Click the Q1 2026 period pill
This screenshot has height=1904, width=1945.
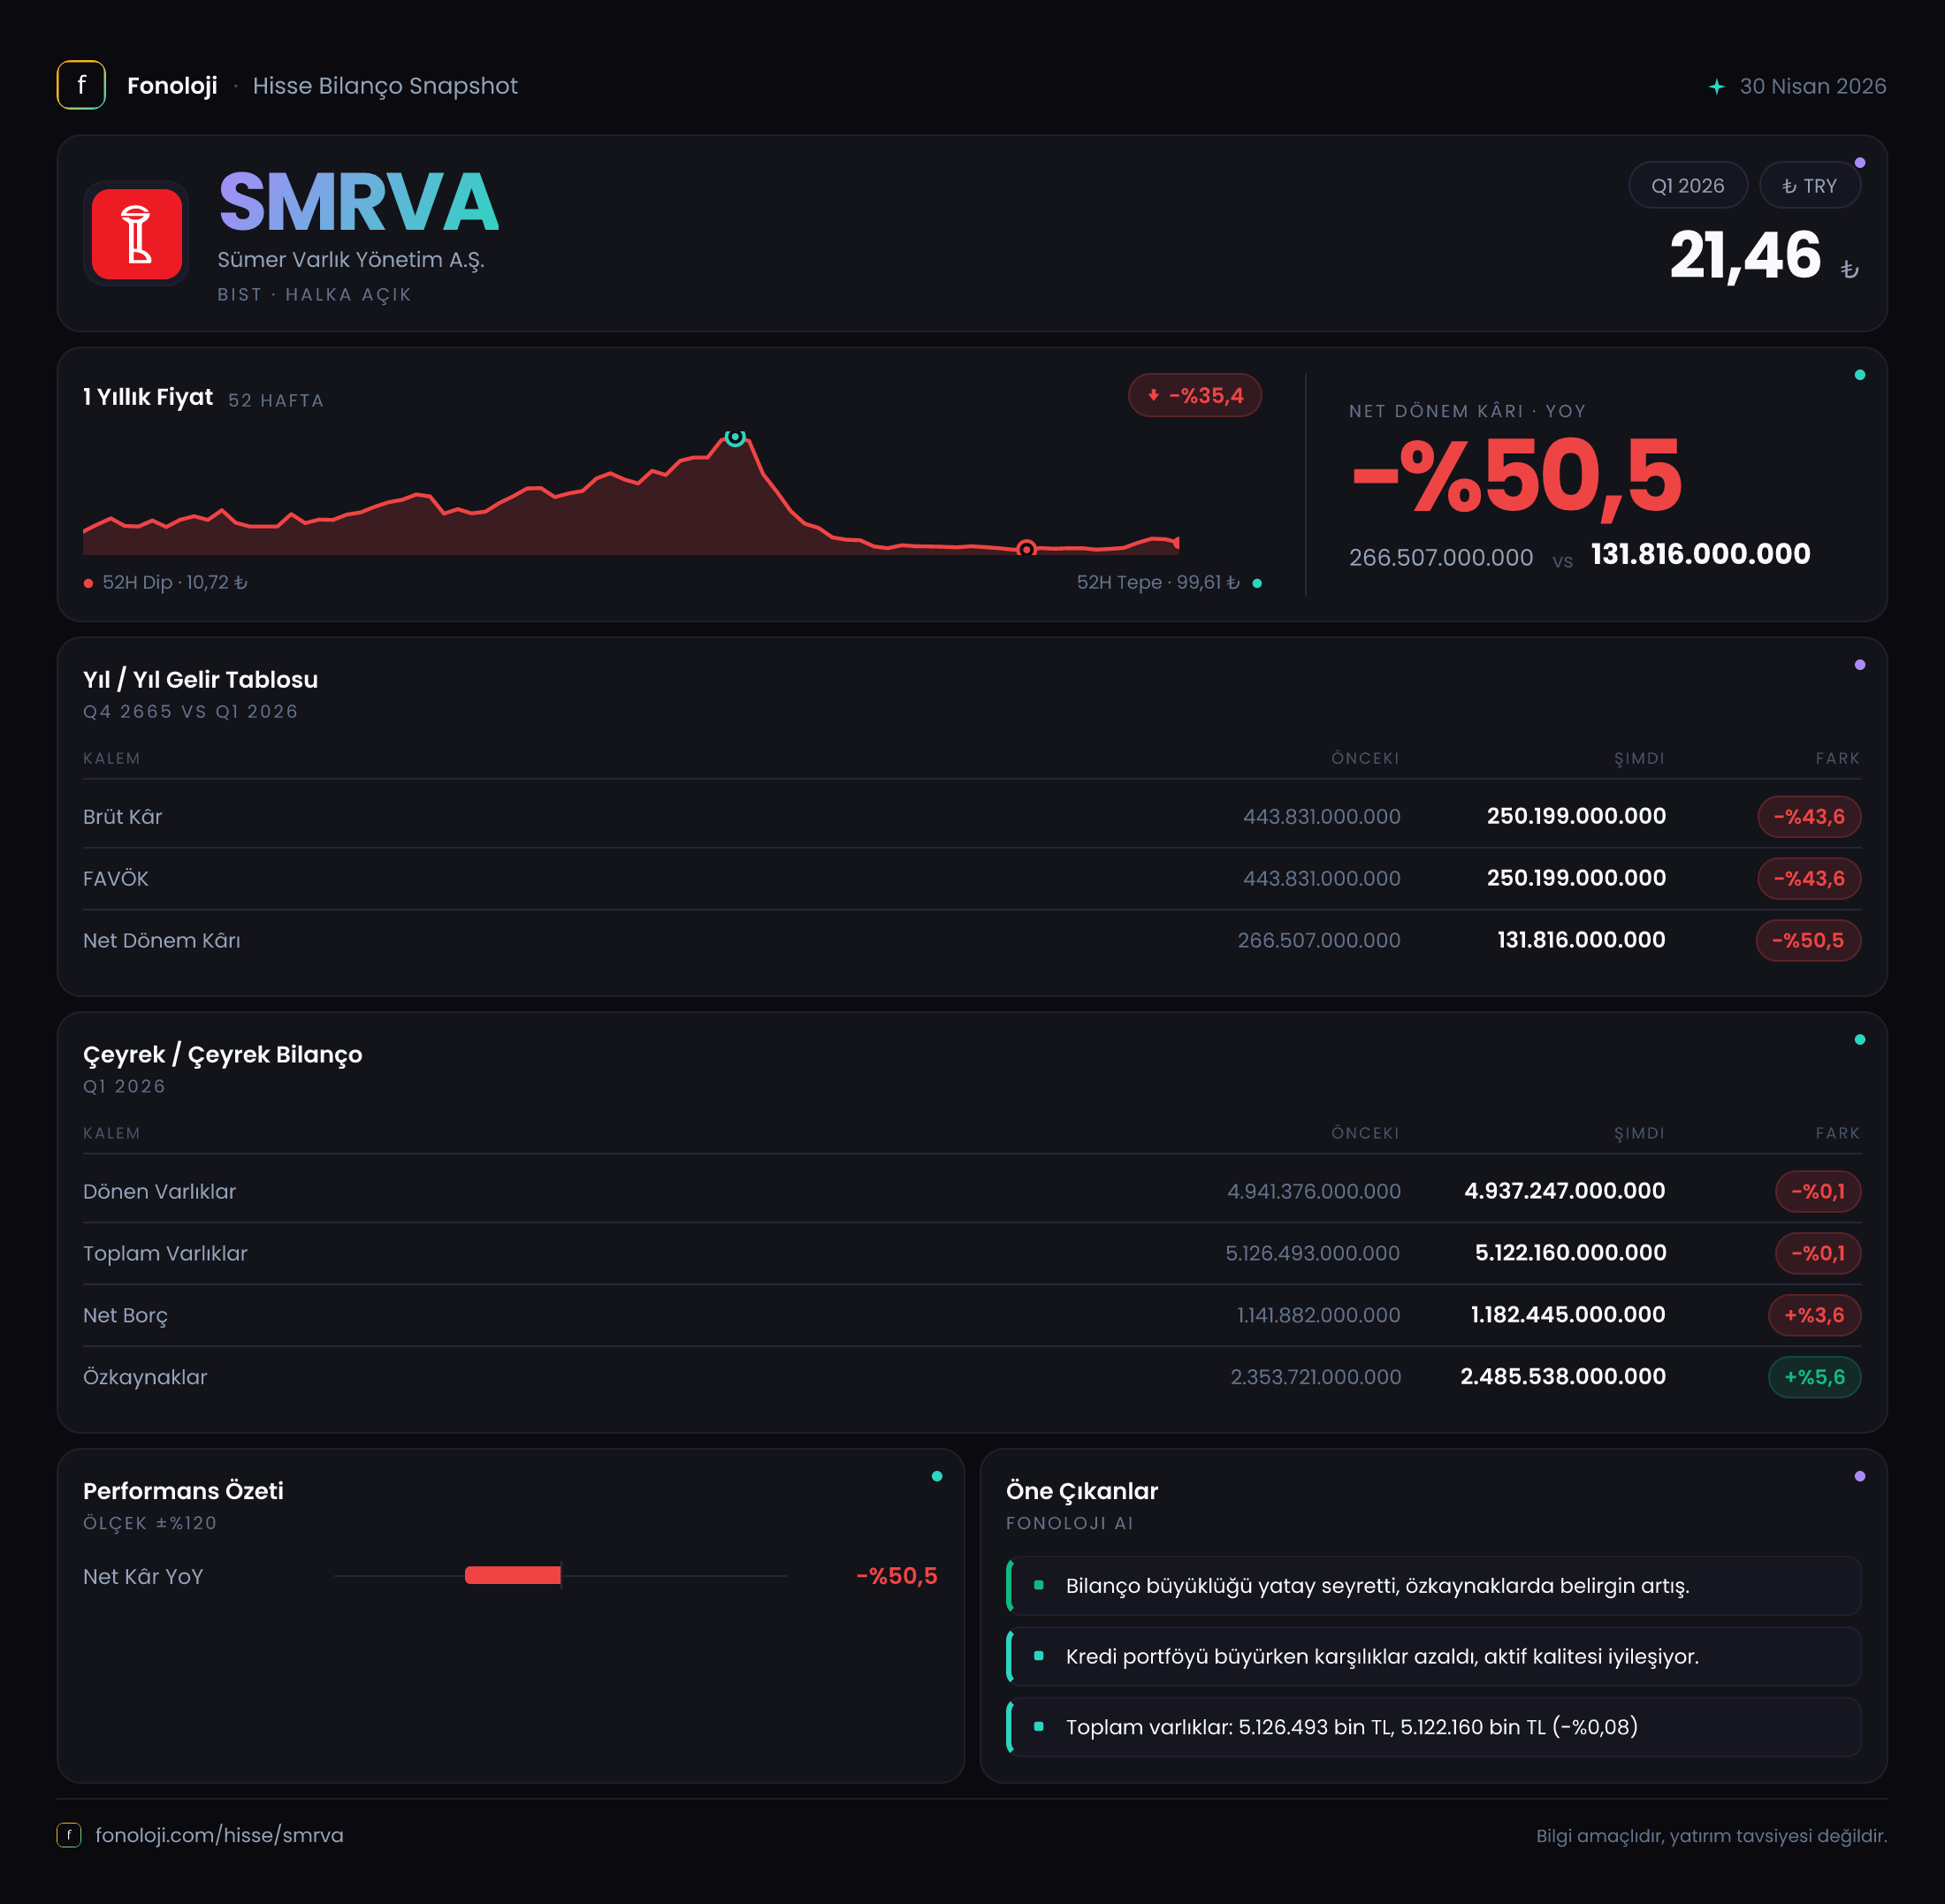tap(1688, 186)
